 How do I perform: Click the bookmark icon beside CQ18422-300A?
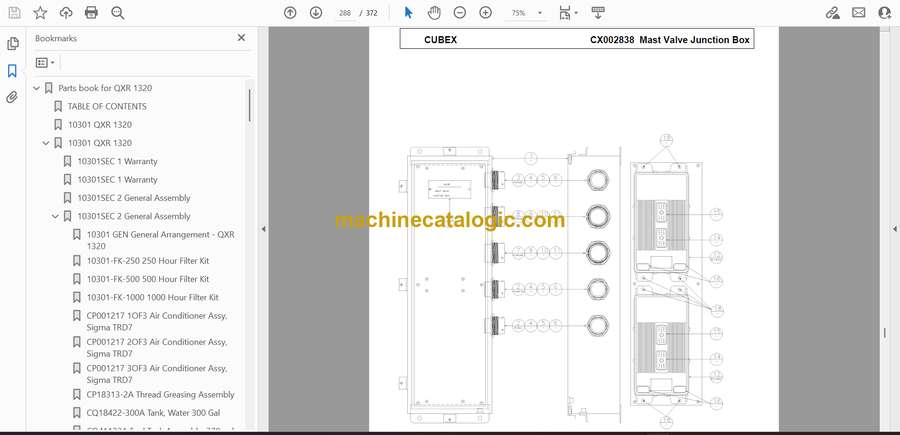[x=76, y=413]
